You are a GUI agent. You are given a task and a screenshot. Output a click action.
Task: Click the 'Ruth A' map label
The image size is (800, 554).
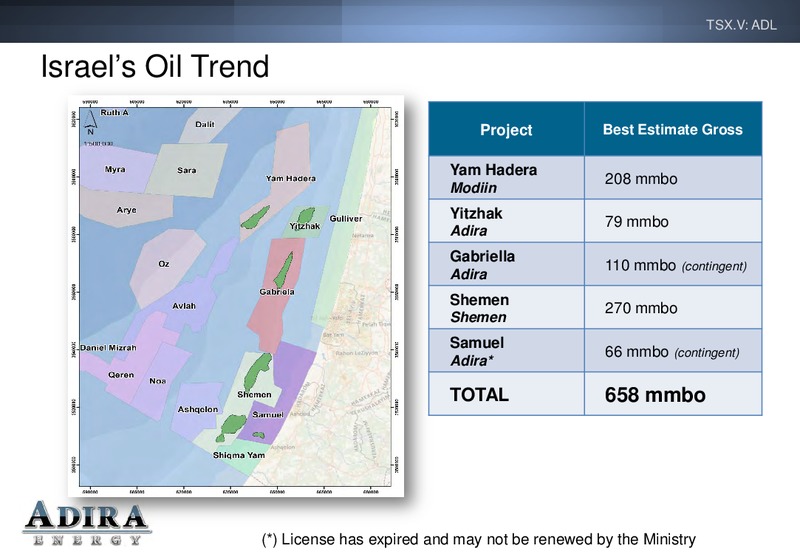point(114,113)
